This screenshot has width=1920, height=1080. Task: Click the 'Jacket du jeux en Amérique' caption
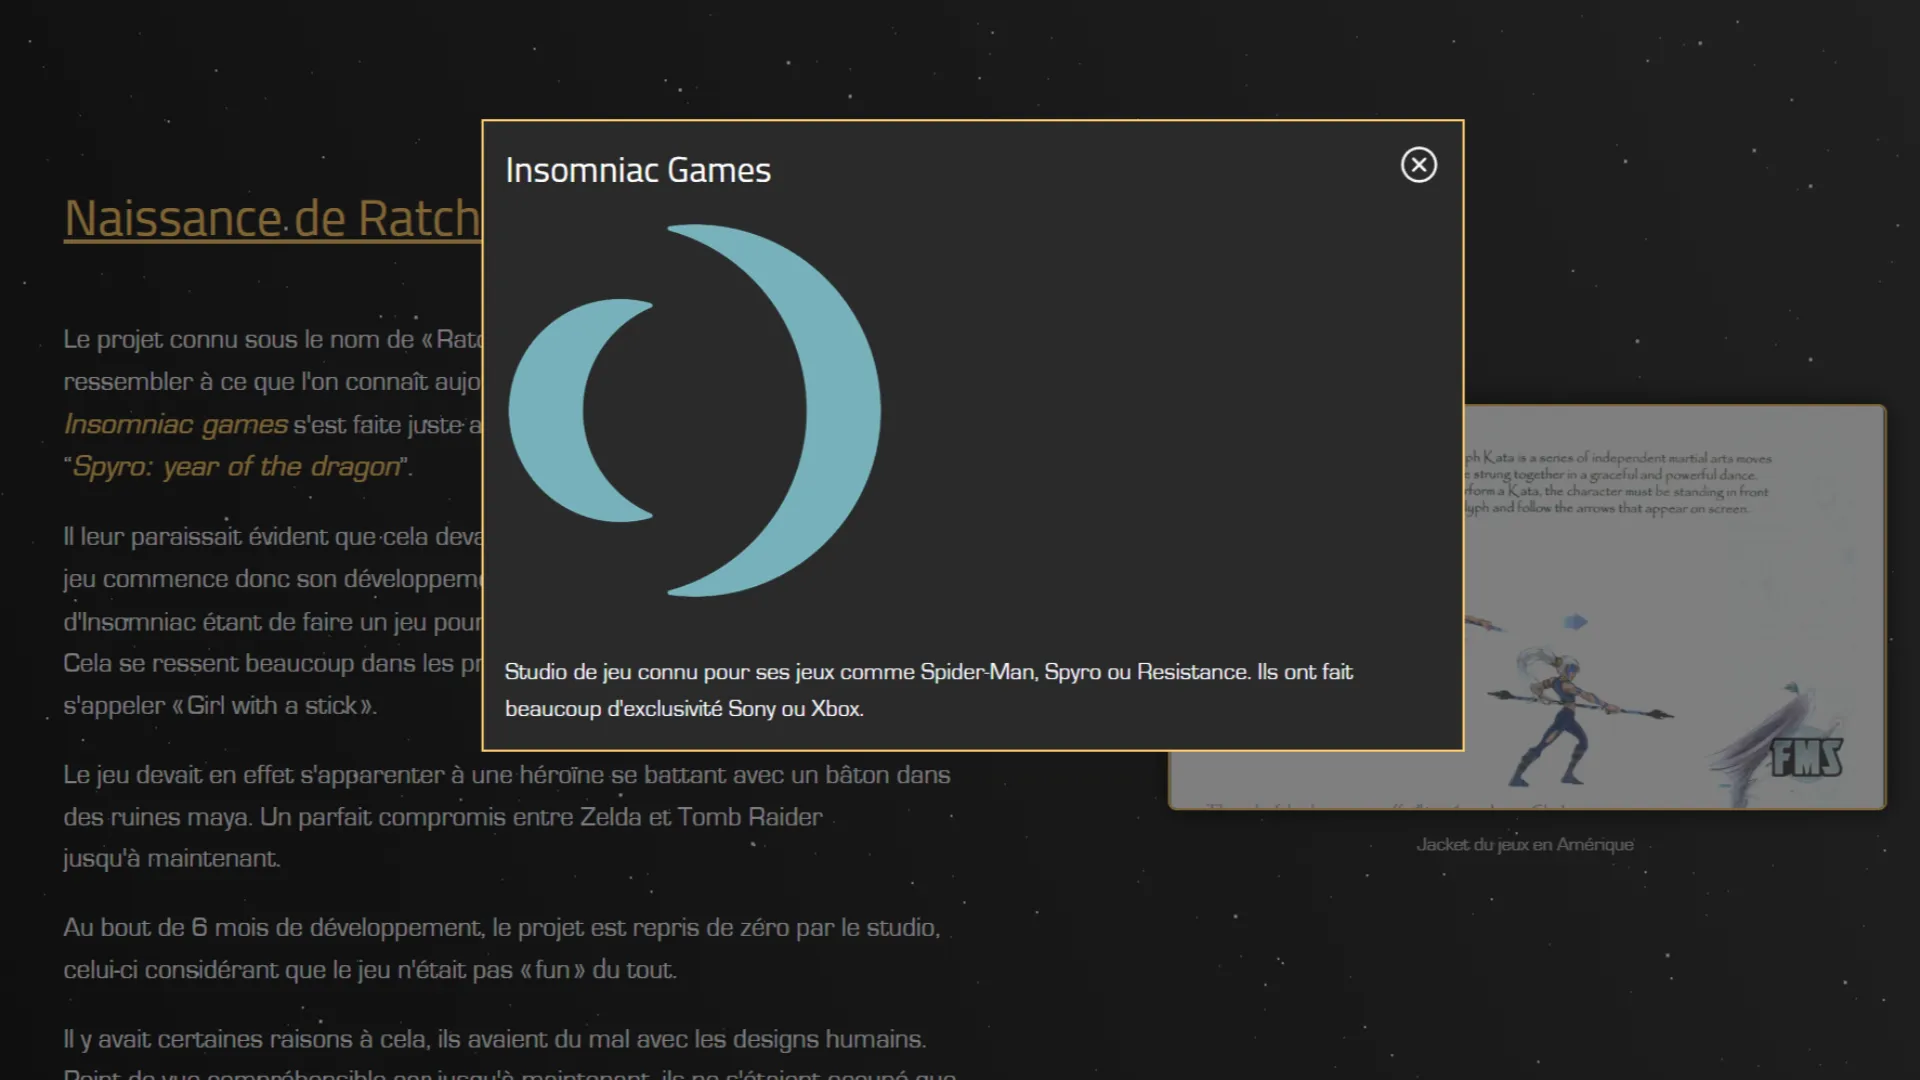tap(1525, 845)
